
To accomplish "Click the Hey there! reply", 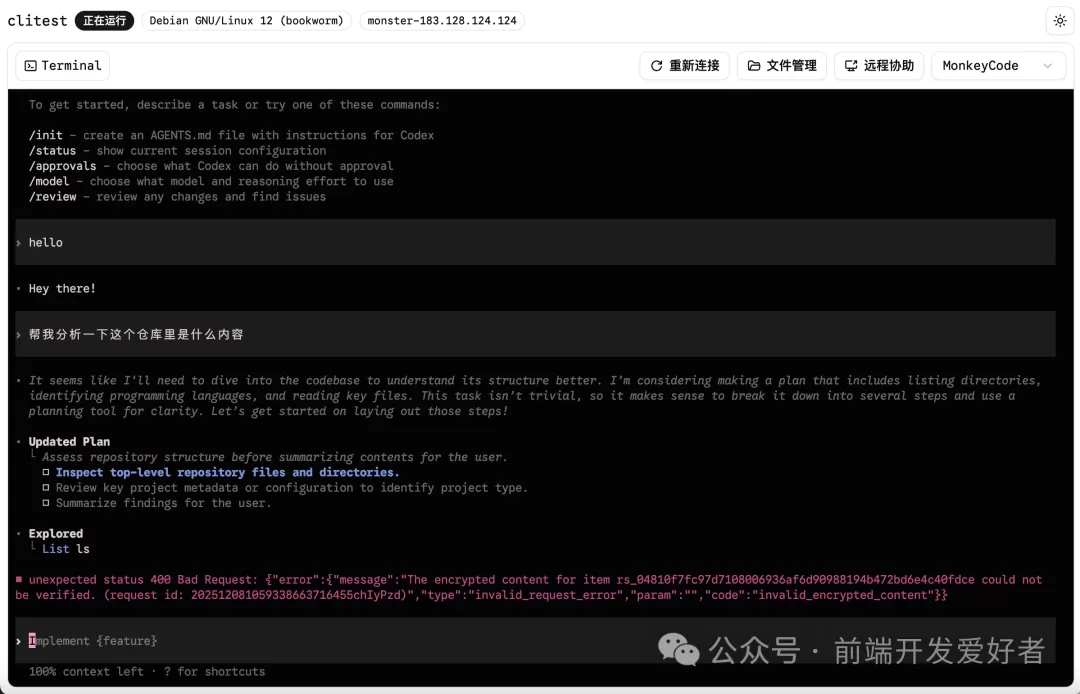I will [62, 288].
